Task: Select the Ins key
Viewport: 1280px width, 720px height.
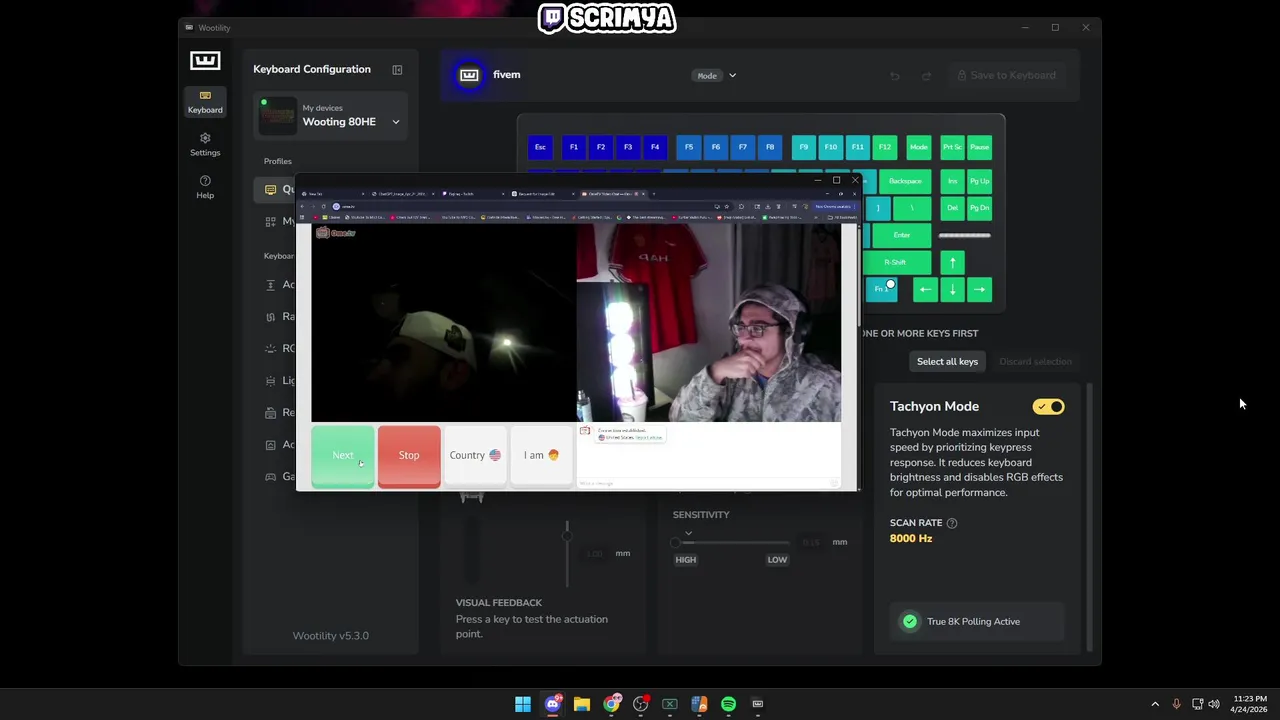Action: (953, 181)
